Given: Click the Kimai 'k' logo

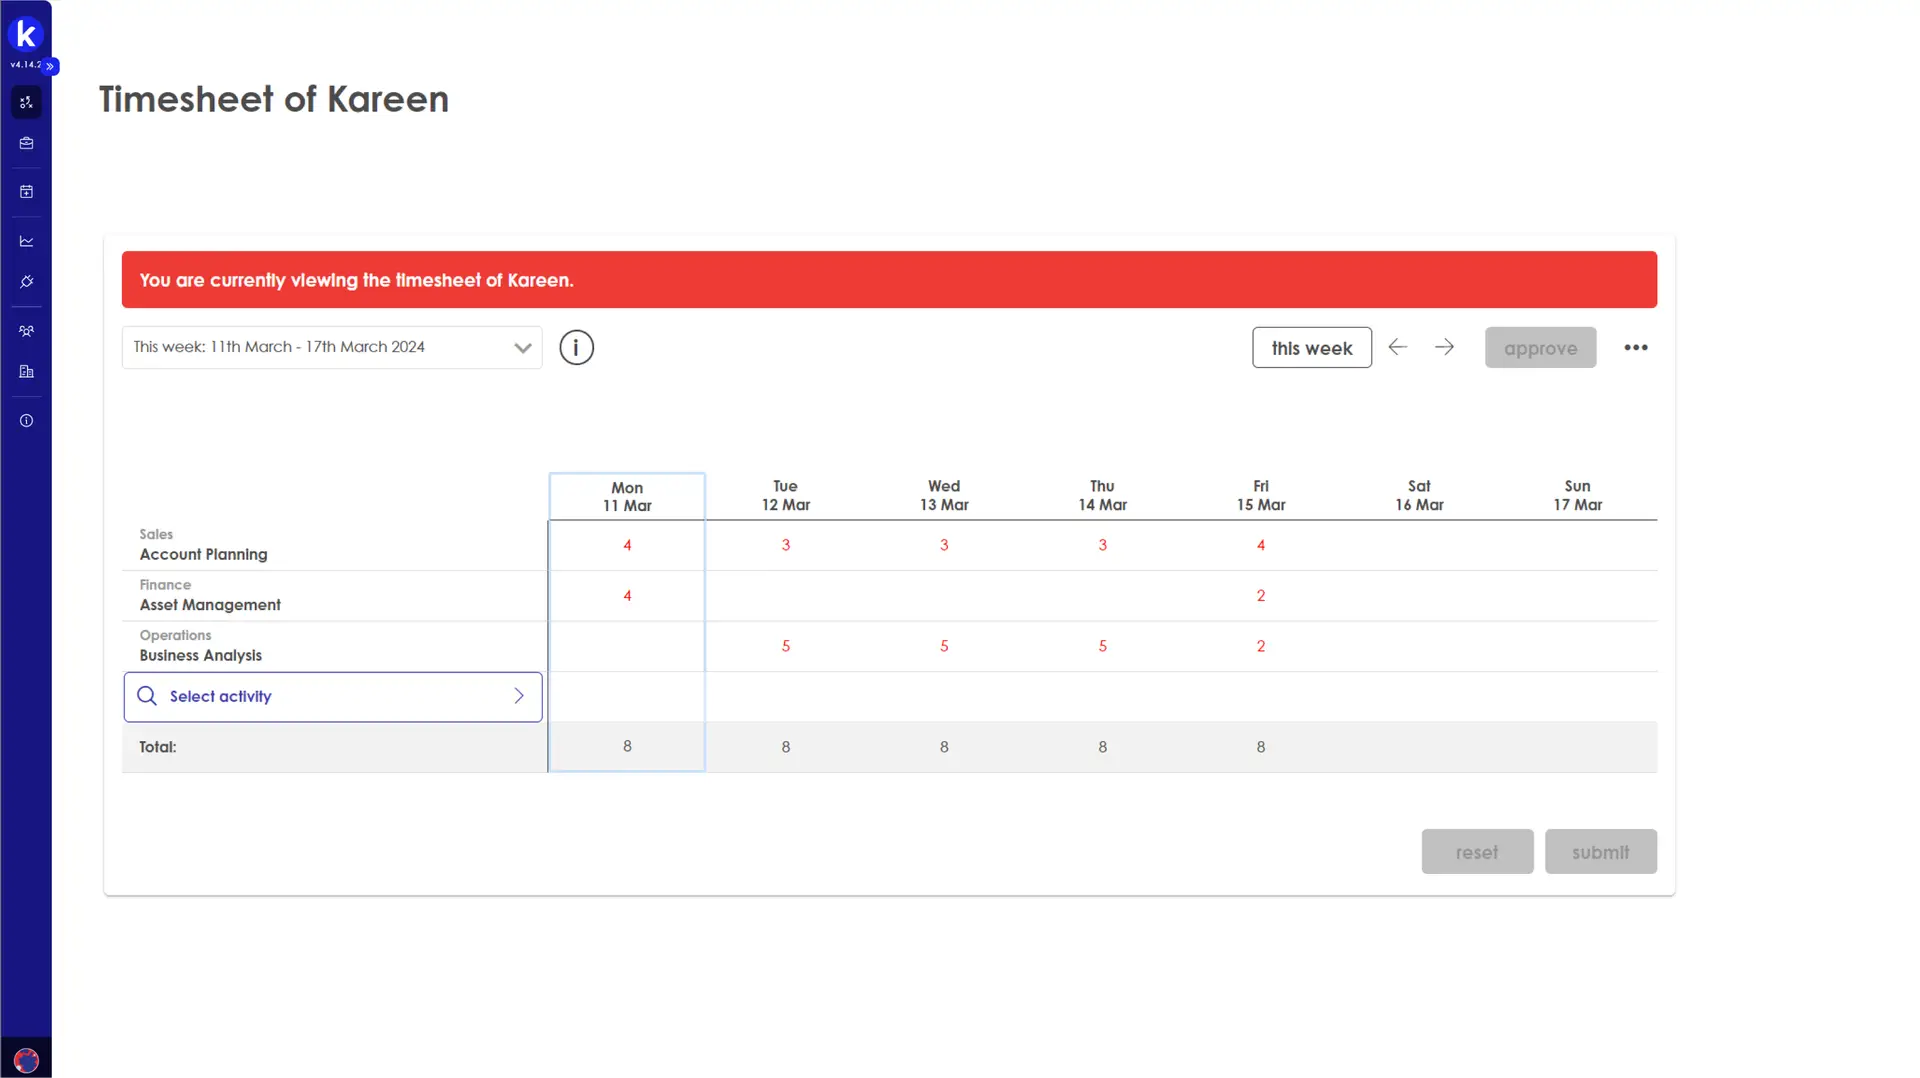Looking at the screenshot, I should (26, 34).
